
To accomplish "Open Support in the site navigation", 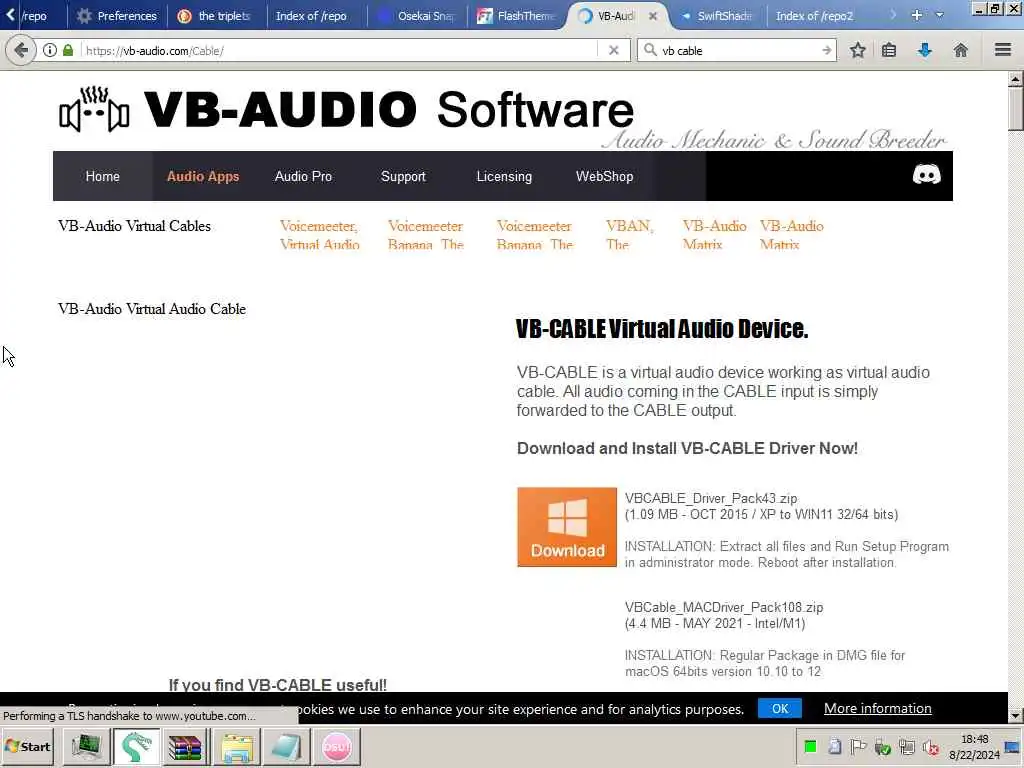I will [403, 176].
